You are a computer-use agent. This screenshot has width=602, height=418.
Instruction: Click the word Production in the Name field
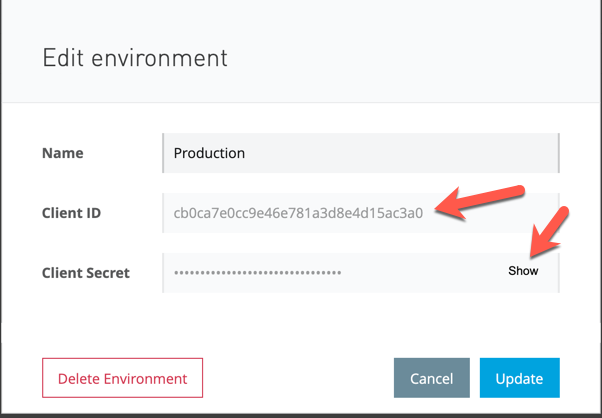click(x=209, y=154)
